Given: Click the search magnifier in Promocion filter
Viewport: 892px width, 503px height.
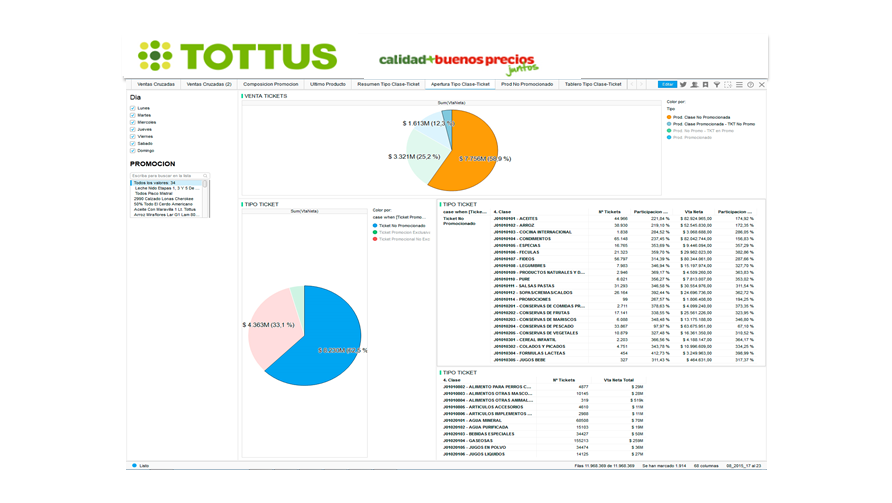Looking at the screenshot, I should (205, 176).
